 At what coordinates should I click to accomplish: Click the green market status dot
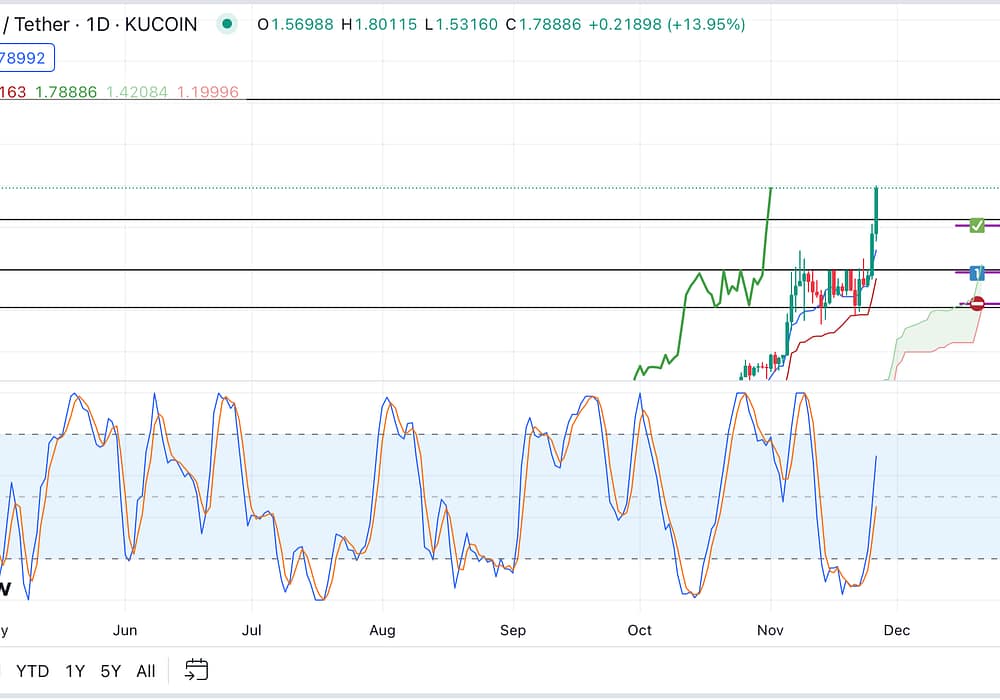pos(228,24)
